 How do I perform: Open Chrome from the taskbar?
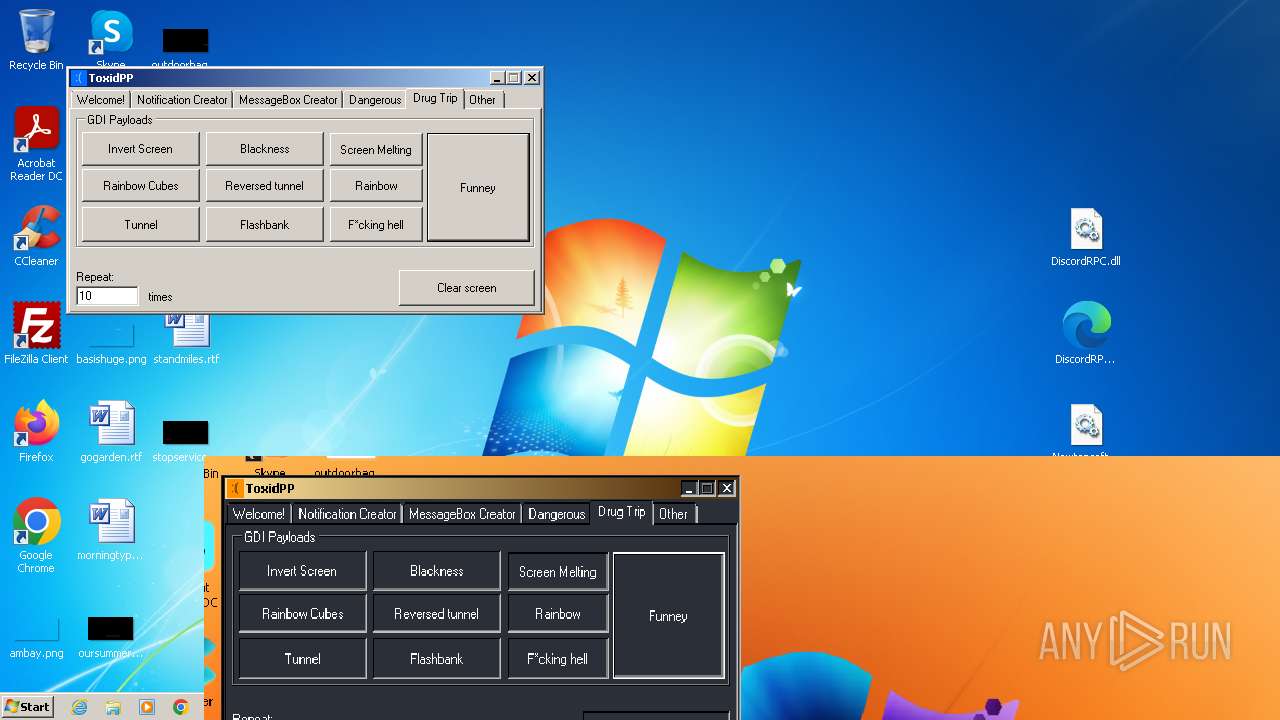[x=180, y=707]
